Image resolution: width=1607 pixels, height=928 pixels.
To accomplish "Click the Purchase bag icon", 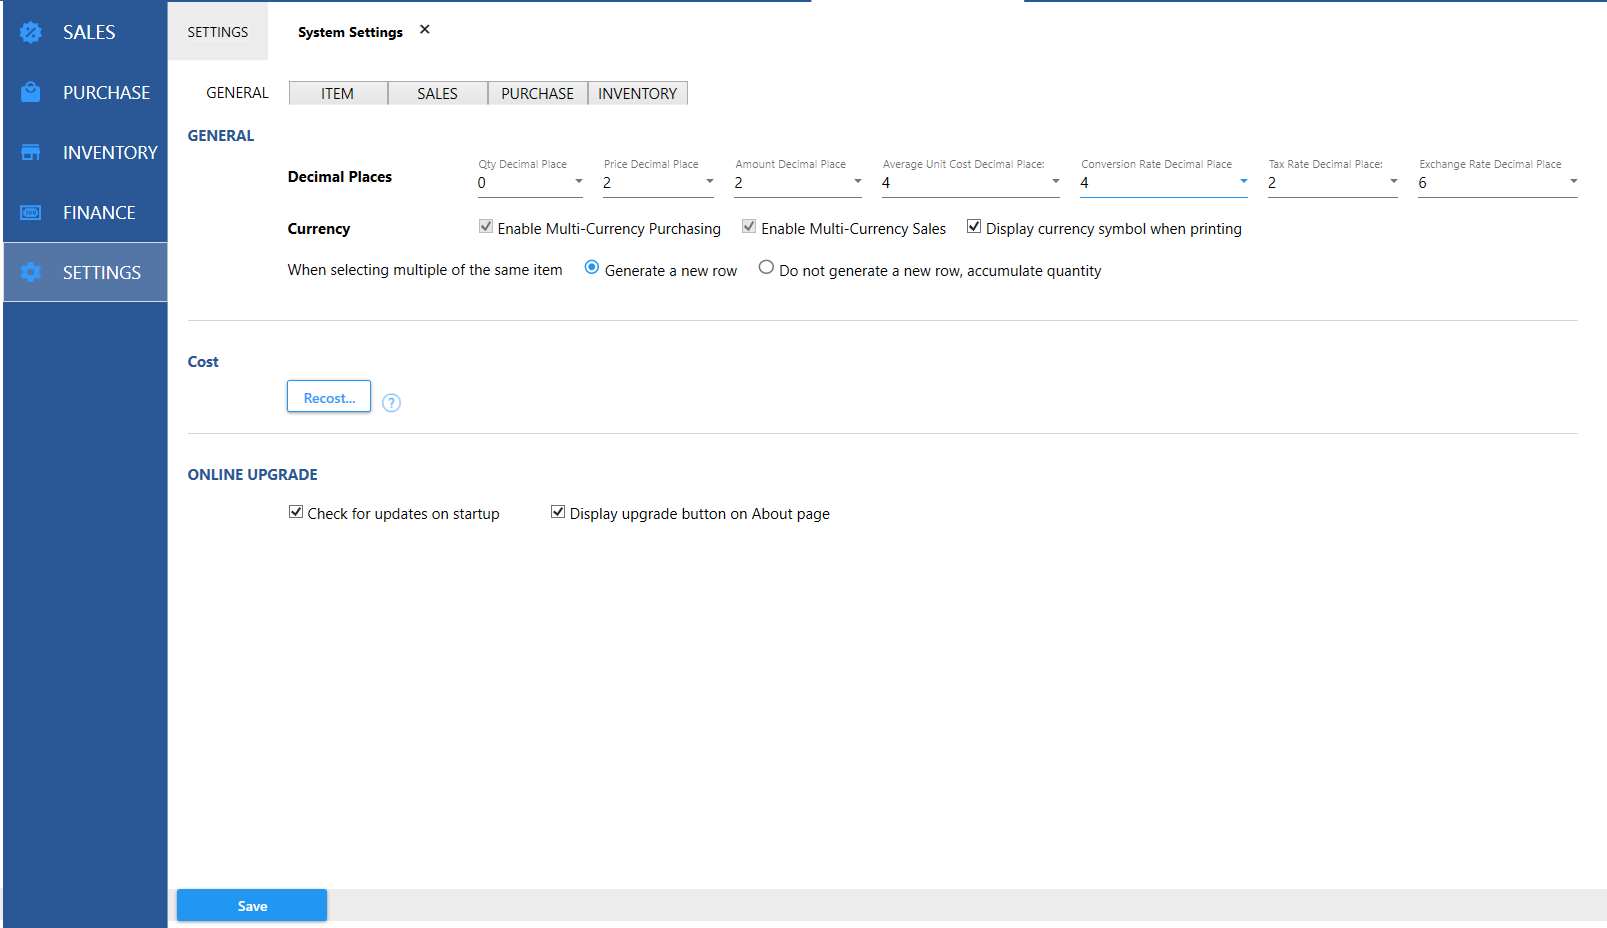I will [x=31, y=92].
